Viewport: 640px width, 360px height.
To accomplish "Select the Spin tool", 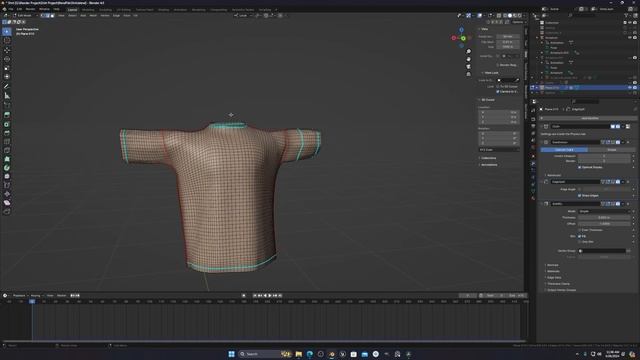I will (7, 168).
